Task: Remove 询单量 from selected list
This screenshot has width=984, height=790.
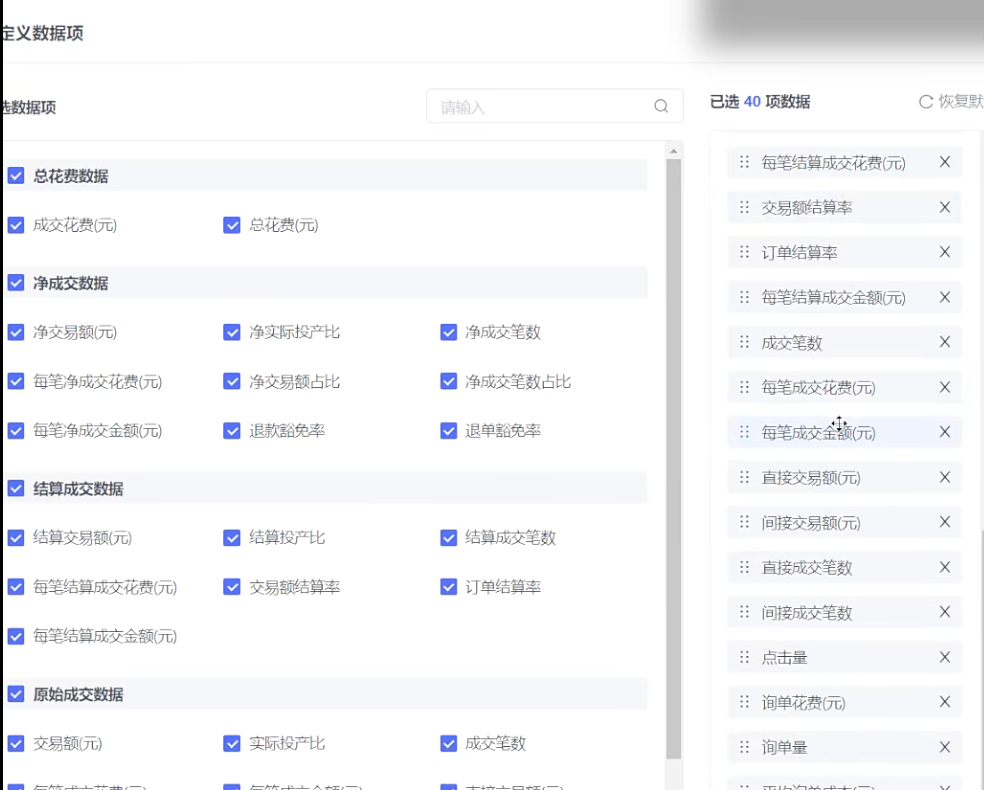Action: click(x=944, y=747)
